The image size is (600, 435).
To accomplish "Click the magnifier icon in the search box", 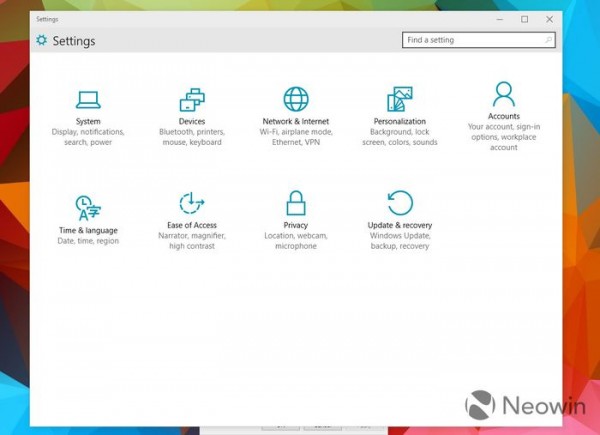I will [x=548, y=40].
